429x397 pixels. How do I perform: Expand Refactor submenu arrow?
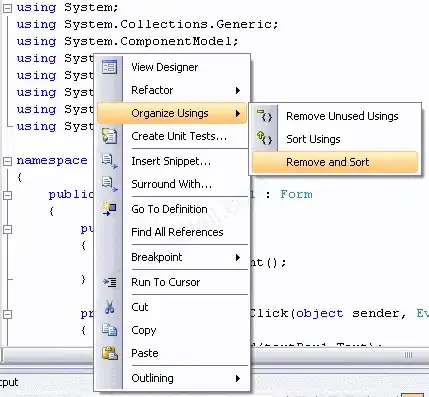(238, 90)
